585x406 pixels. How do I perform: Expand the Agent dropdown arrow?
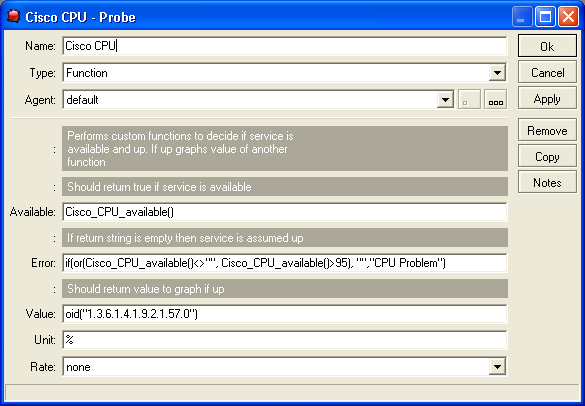(x=445, y=100)
